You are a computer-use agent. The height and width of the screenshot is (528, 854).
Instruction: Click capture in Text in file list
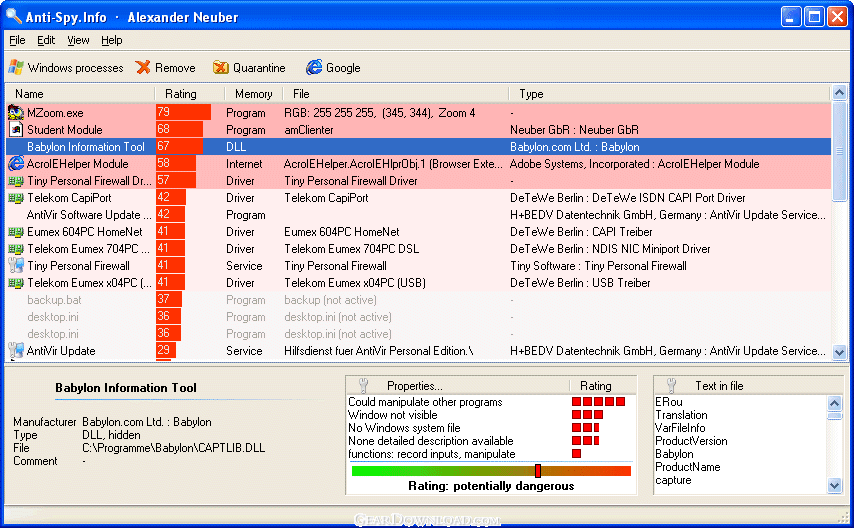pos(673,481)
